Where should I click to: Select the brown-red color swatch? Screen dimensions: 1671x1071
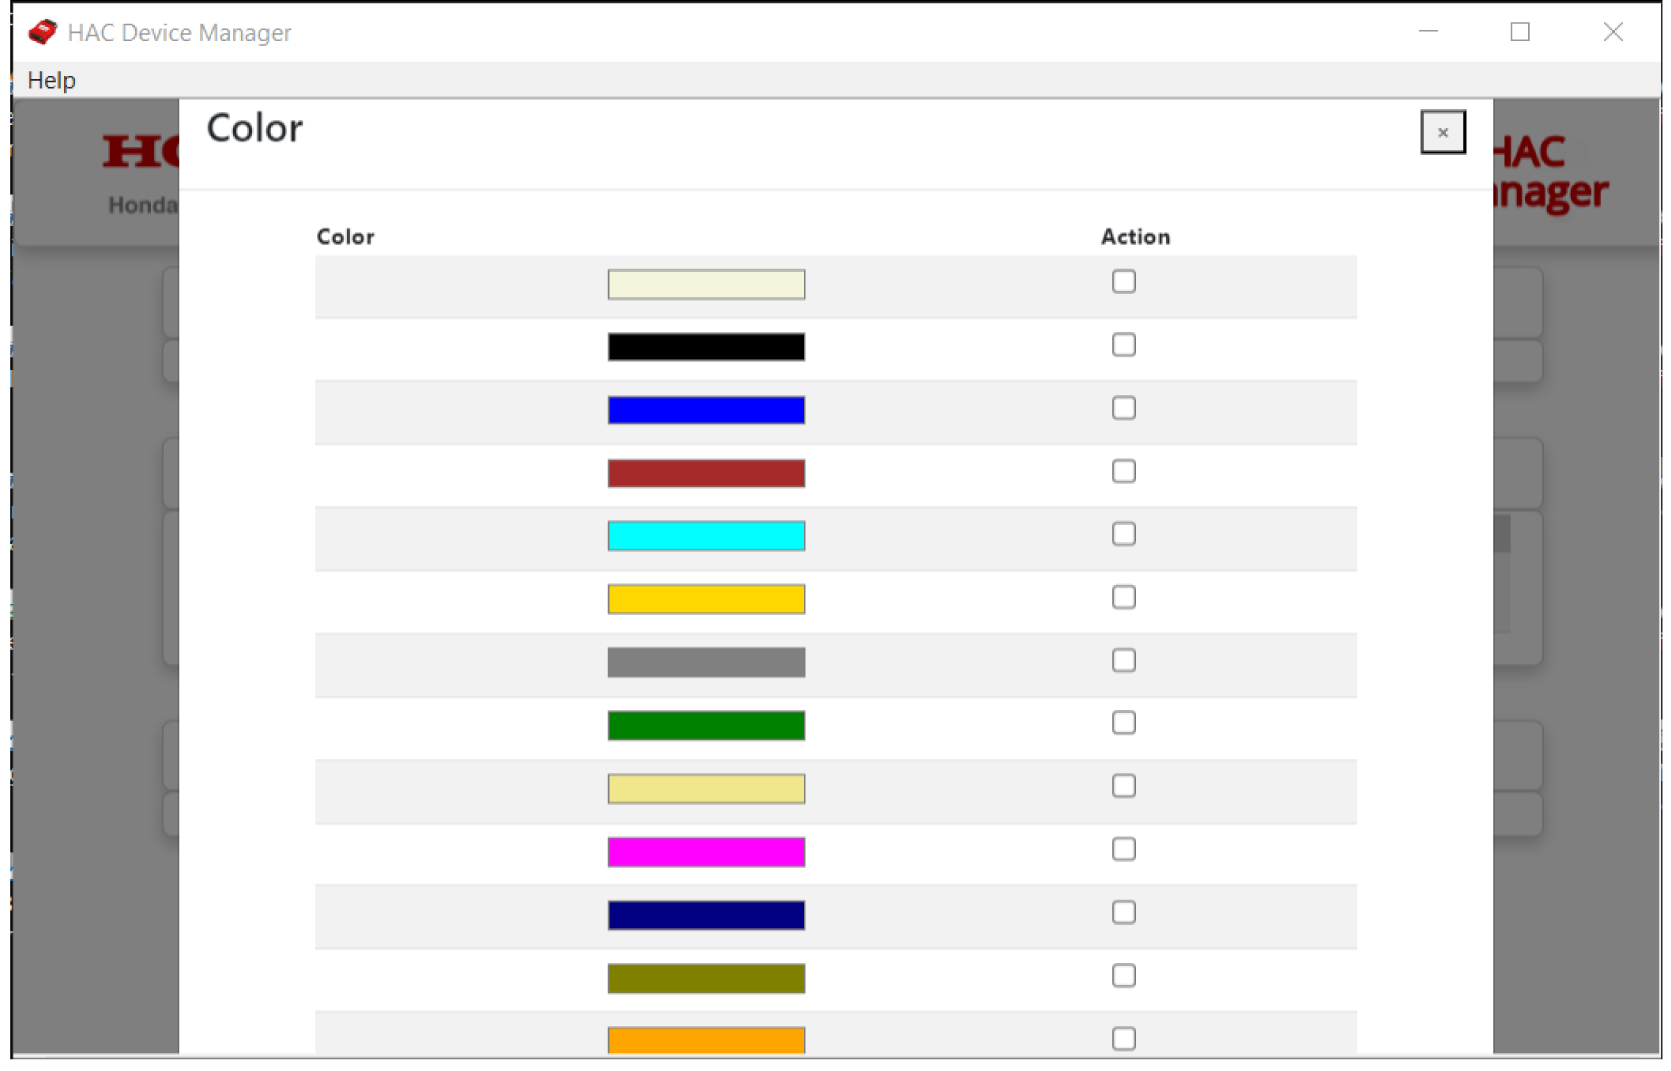tap(706, 473)
